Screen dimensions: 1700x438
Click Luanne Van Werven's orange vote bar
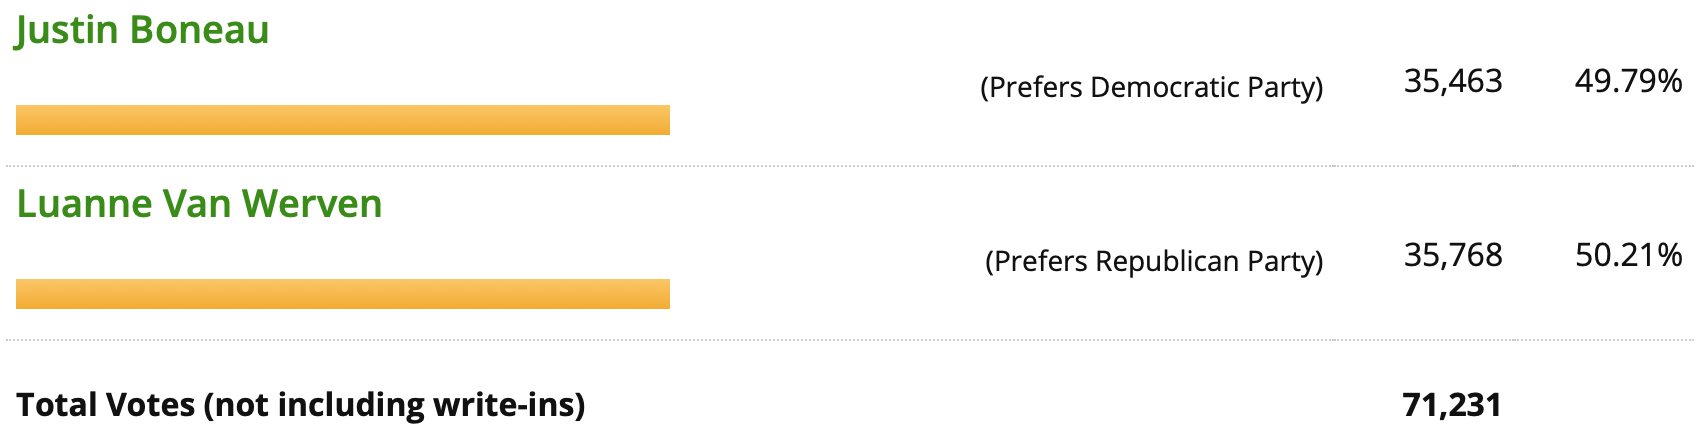click(x=343, y=294)
